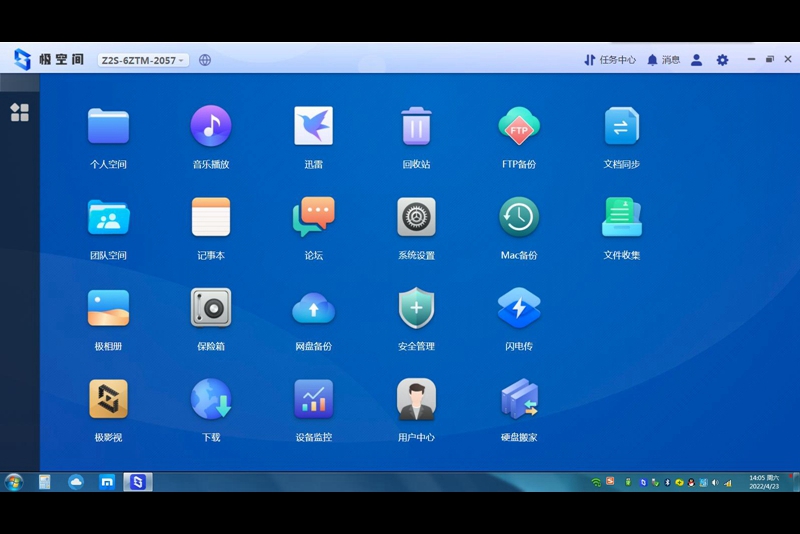Screen dimensions: 800x534
Task: Click the user profile icon in header
Action: (x=696, y=60)
